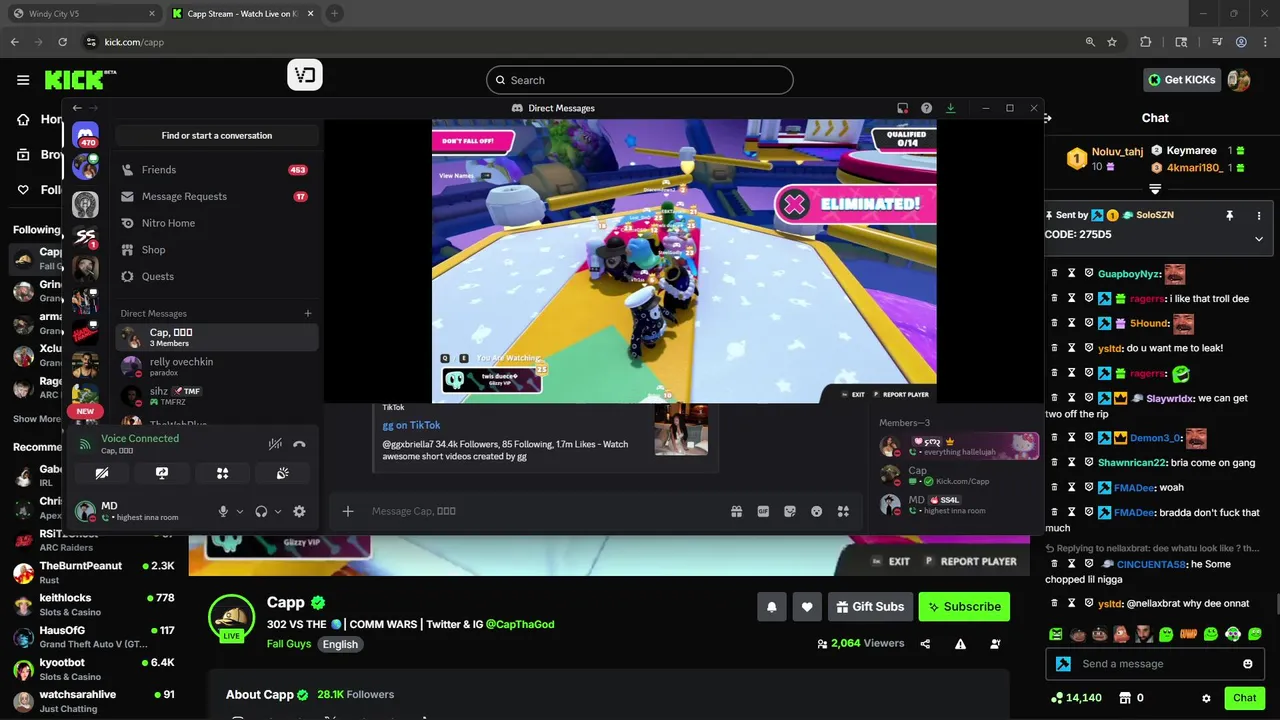Toggle stream notifications bell
Screen dimensions: 1280x720
pos(772,607)
